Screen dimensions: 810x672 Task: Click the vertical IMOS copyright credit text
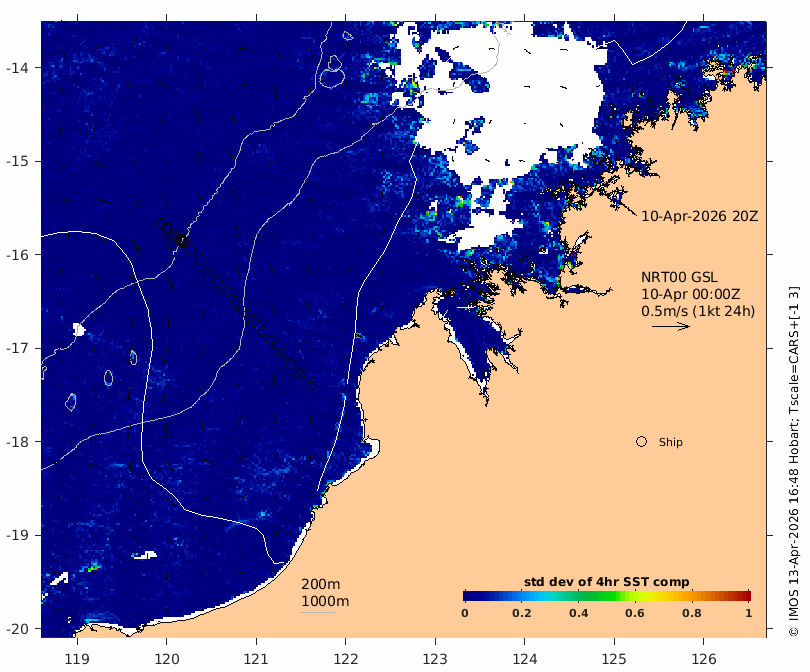tap(794, 461)
